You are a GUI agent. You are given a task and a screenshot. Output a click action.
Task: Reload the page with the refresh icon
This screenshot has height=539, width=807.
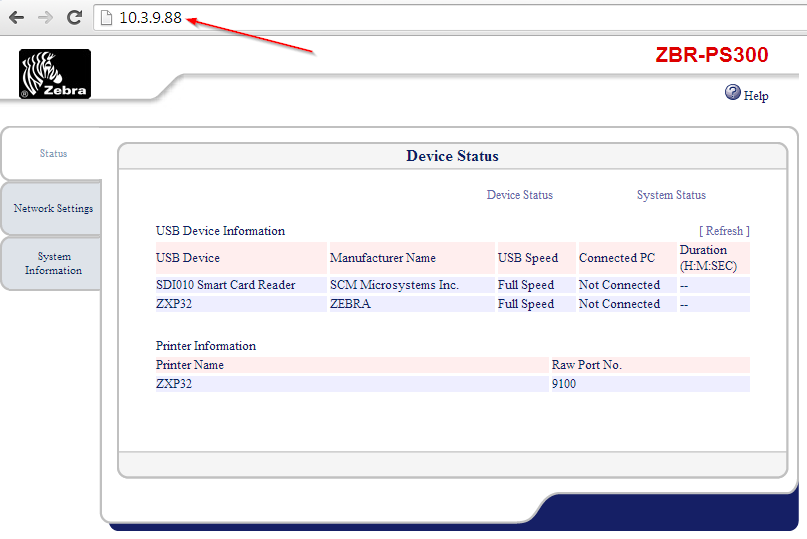click(74, 18)
